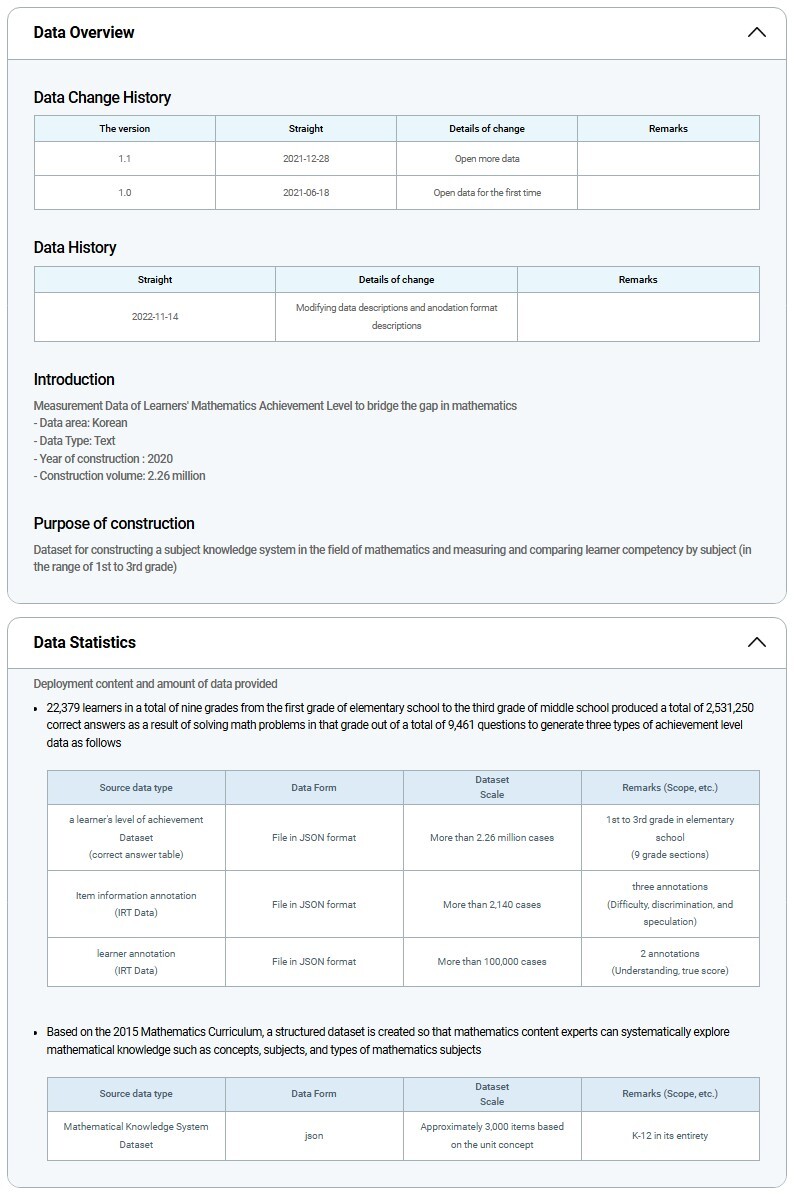This screenshot has width=794, height=1194.
Task: Click the 2021-12-28 date cell
Action: tap(306, 158)
